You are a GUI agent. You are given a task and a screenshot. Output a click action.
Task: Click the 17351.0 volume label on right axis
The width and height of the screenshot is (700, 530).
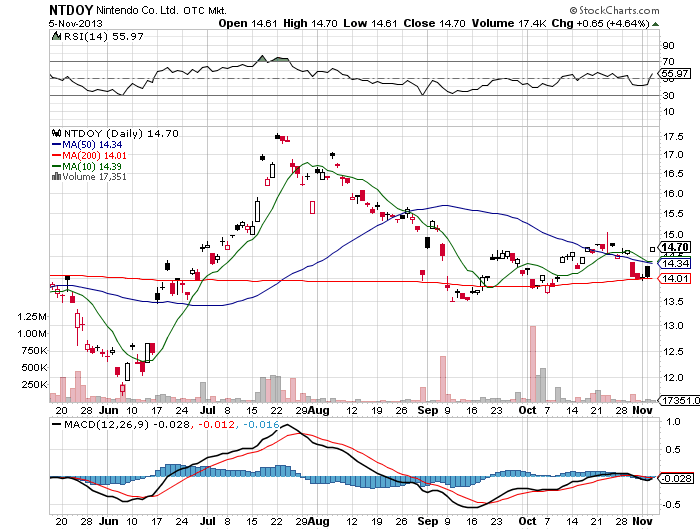[x=680, y=401]
